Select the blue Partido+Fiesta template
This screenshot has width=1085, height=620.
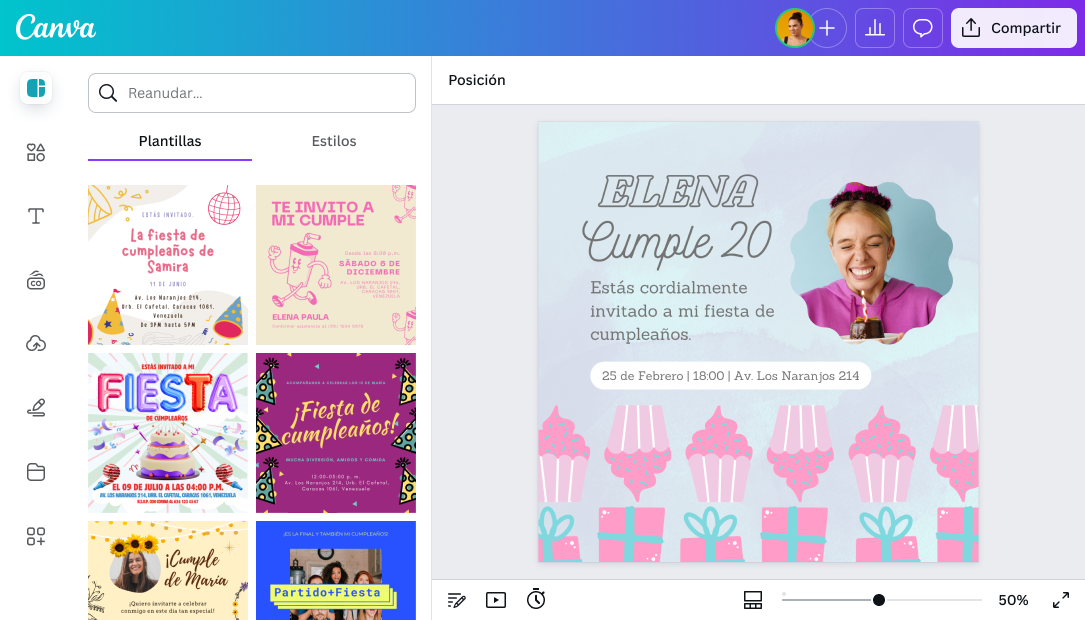(336, 571)
